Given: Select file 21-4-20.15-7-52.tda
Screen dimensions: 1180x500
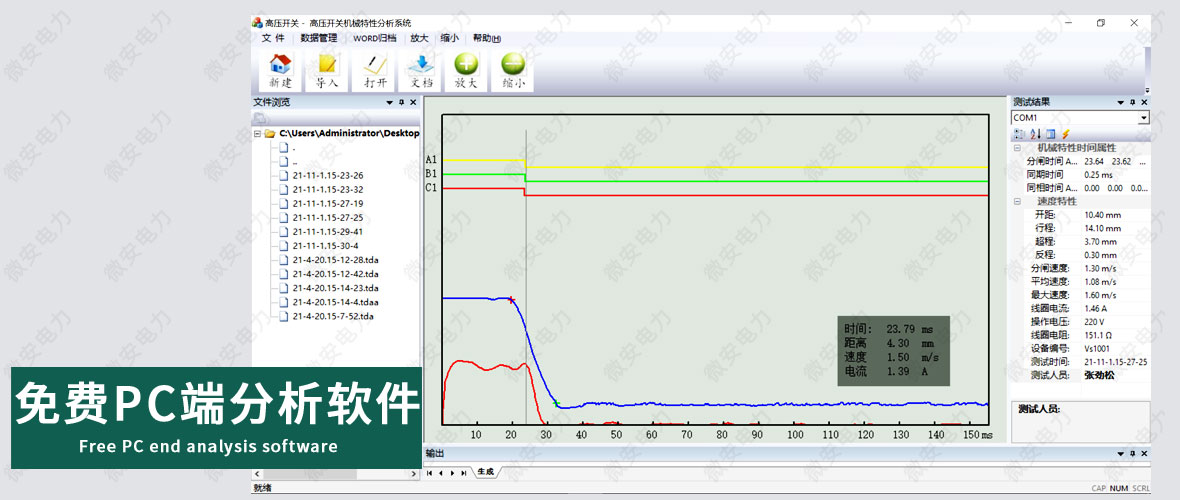Looking at the screenshot, I should (333, 316).
